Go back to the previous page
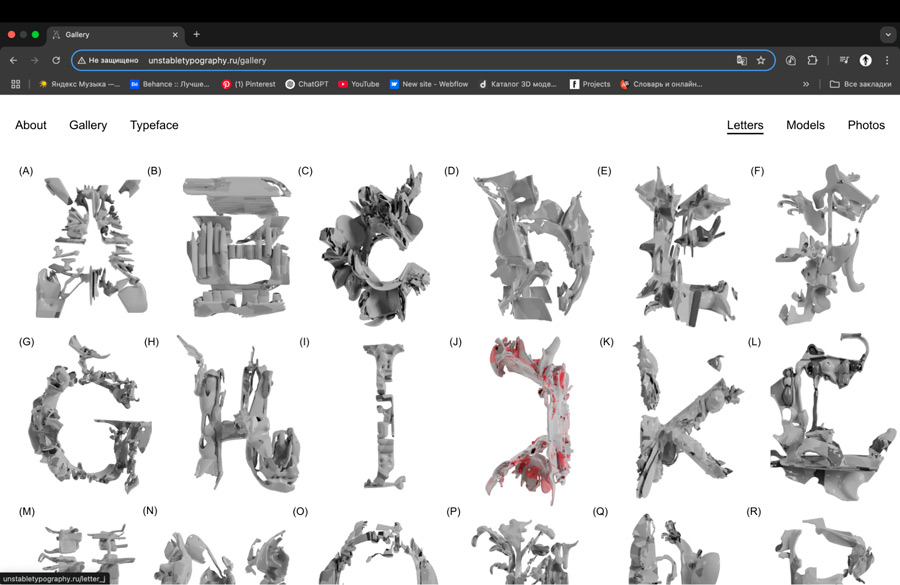Screen dimensions: 900x585 (14, 60)
